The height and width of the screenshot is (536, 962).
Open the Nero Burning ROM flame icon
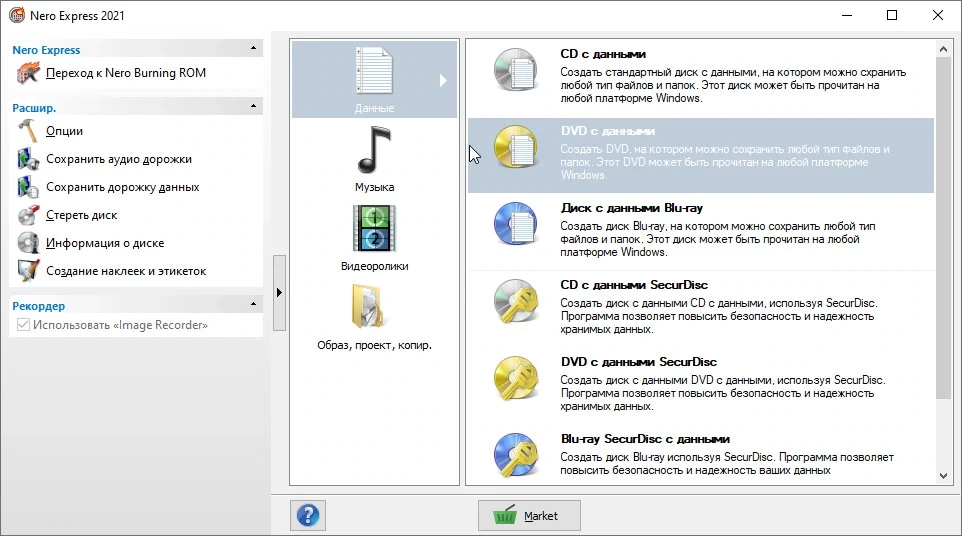28,73
